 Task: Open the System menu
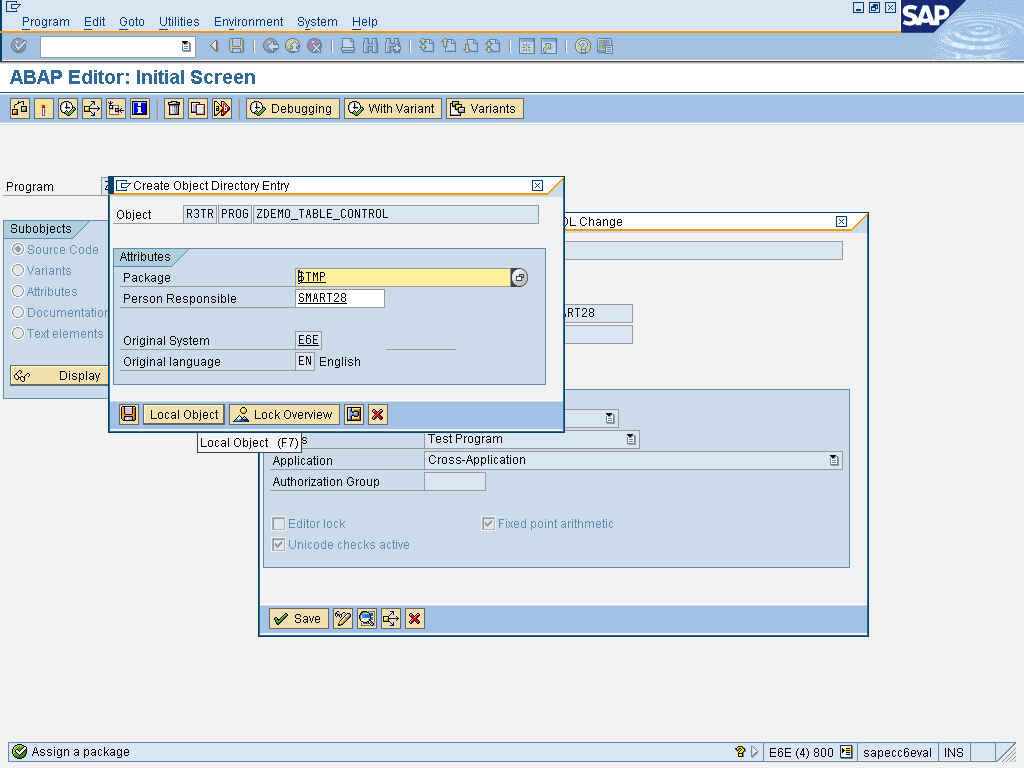point(317,22)
